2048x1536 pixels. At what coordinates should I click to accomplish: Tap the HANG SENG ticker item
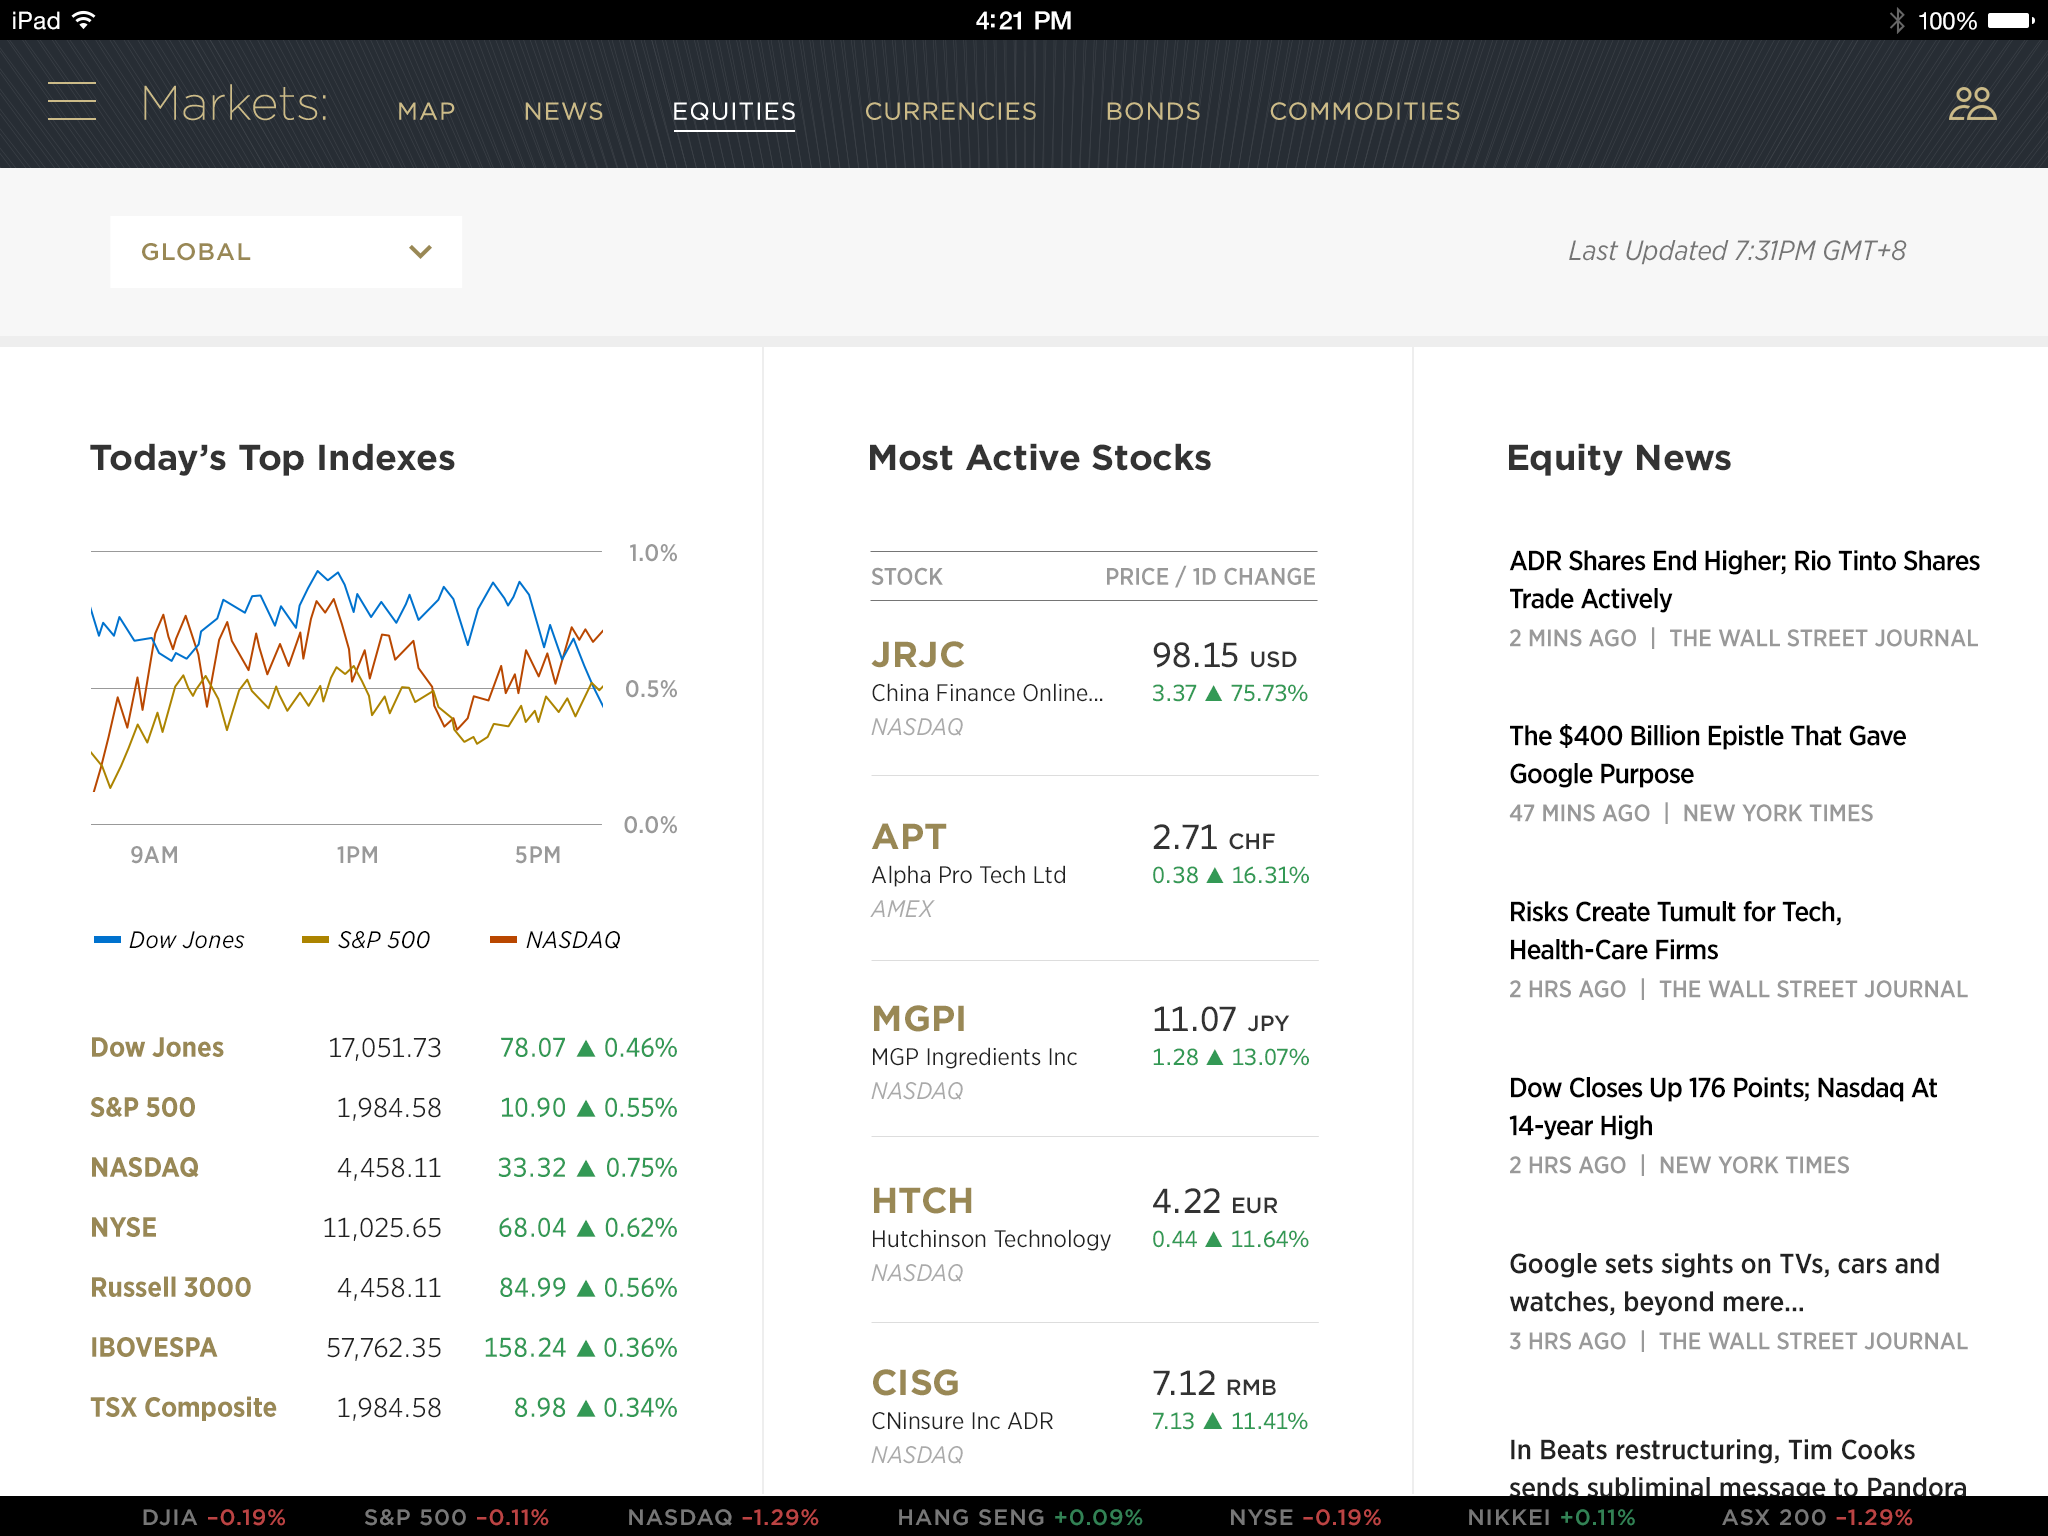[x=1019, y=1517]
